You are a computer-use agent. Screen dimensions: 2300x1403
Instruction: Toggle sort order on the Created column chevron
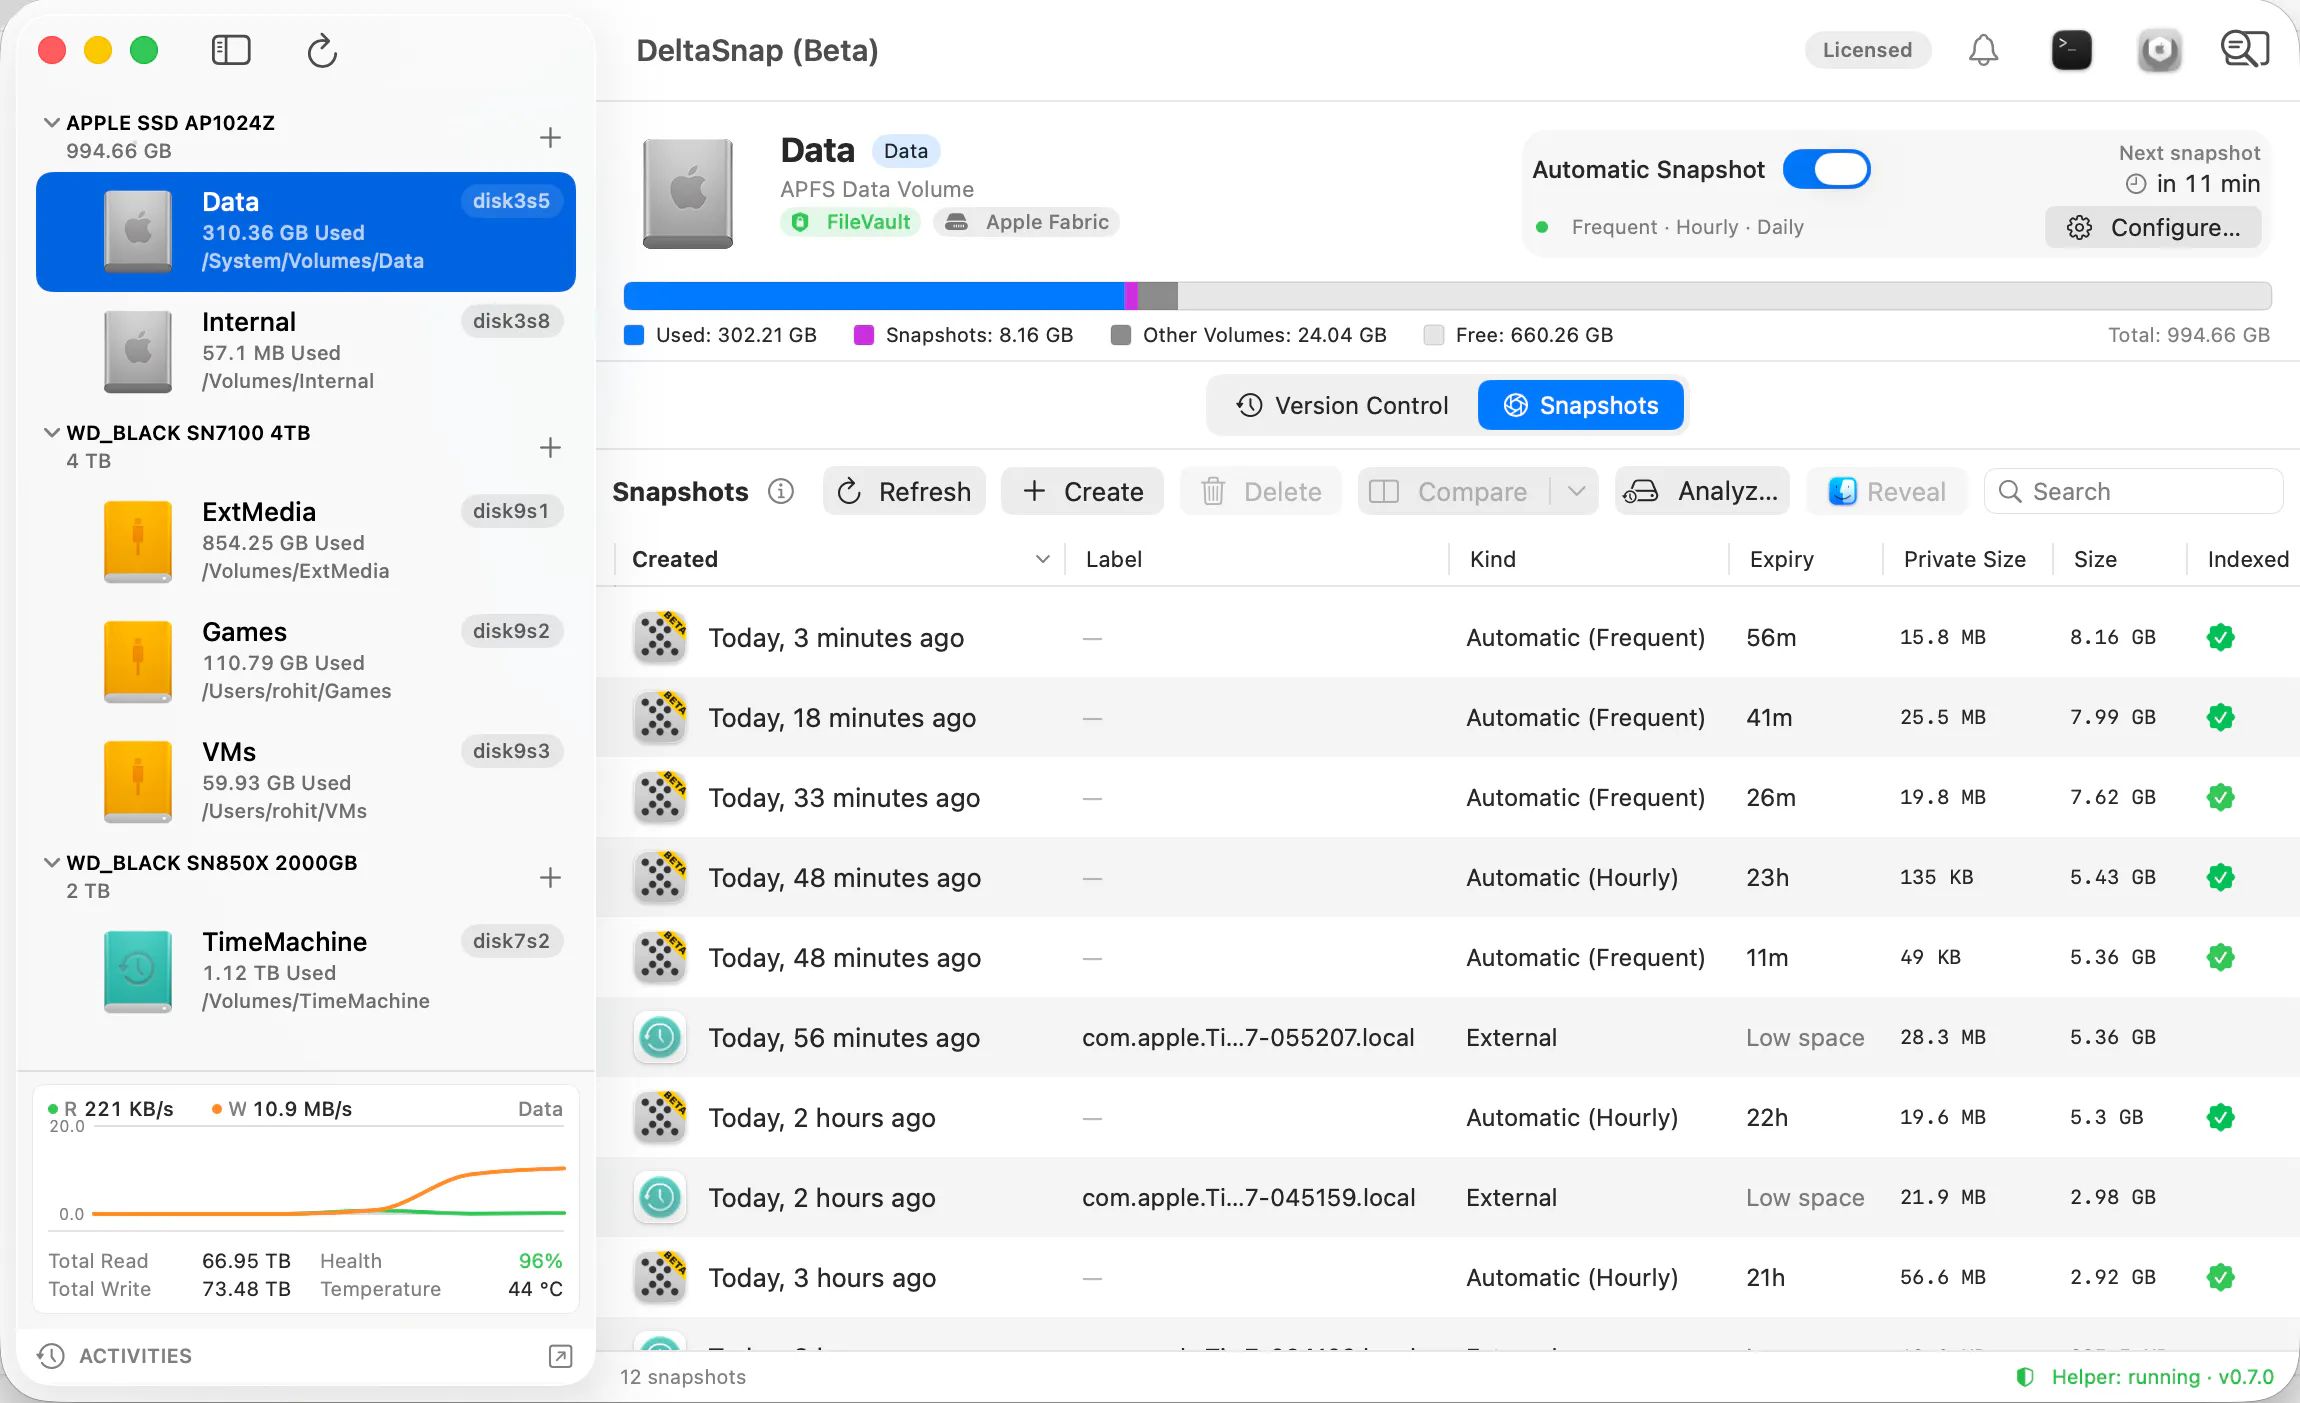point(1042,559)
